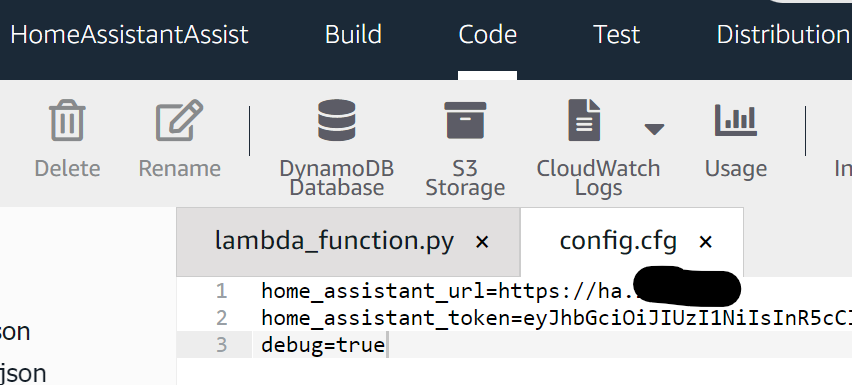Go to the Distribution tab
The width and height of the screenshot is (852, 385).
[783, 35]
